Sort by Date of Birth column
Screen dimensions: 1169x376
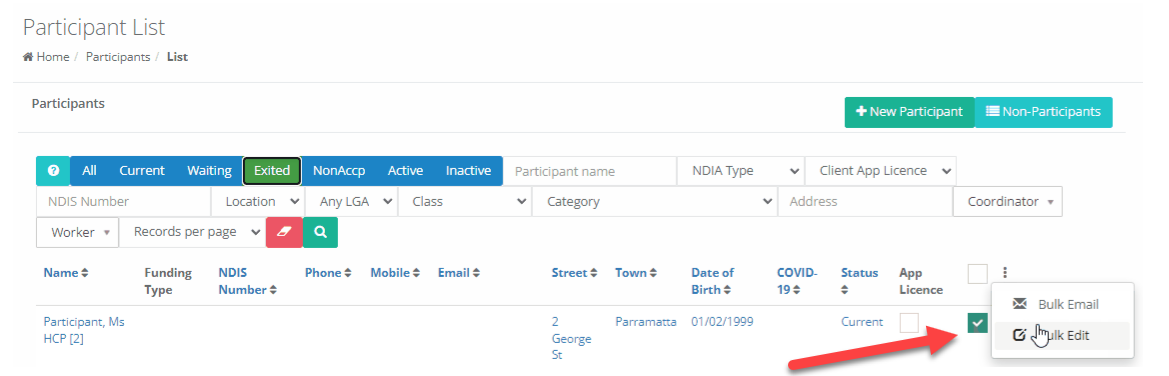point(713,281)
